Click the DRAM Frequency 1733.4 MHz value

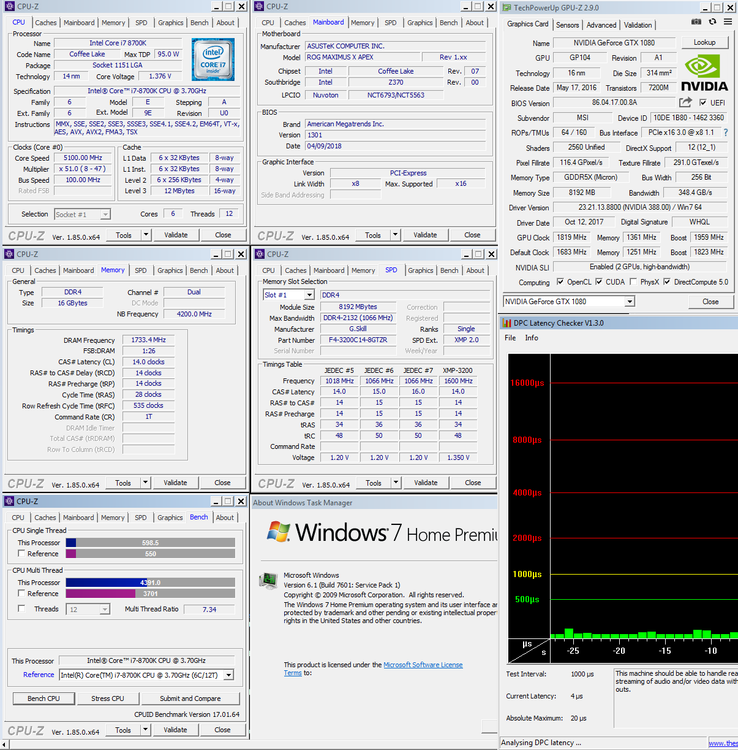coord(148,340)
